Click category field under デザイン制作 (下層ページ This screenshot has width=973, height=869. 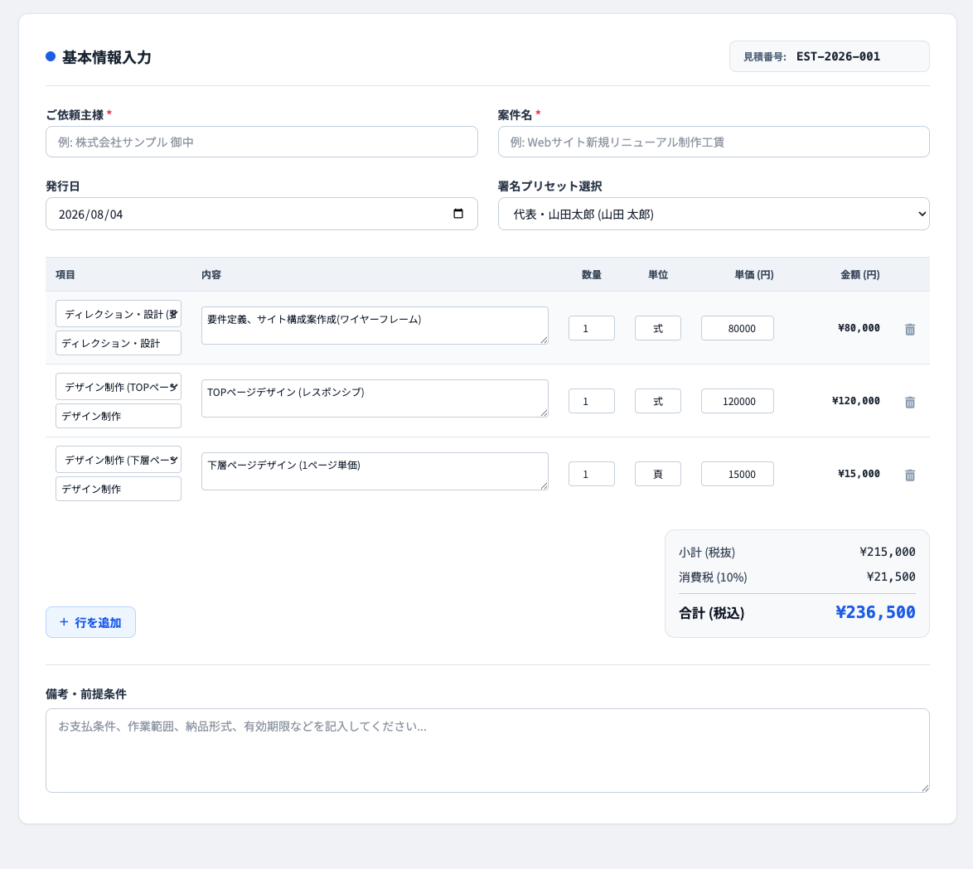pyautogui.click(x=119, y=489)
